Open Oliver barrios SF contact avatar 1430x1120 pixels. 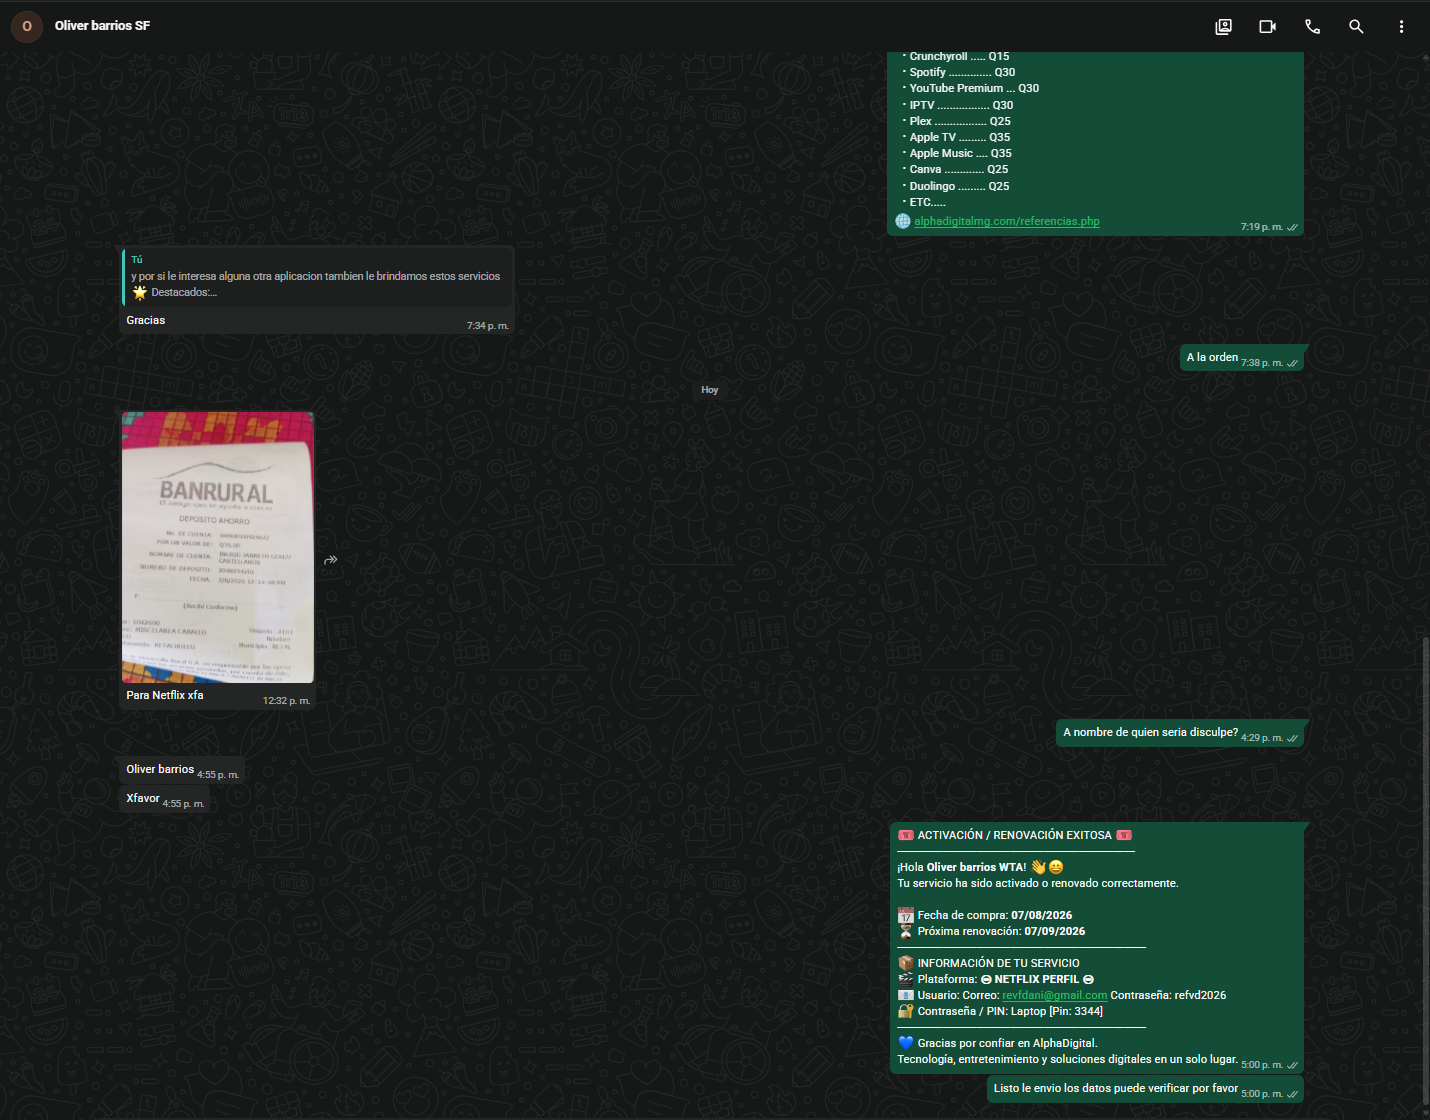(27, 26)
